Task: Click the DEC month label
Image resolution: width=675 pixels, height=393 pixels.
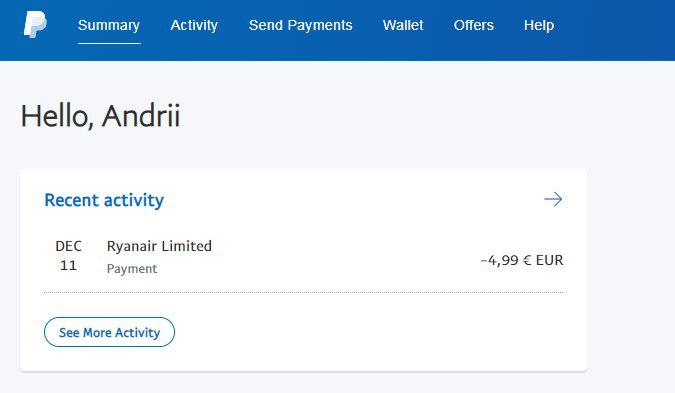Action: click(68, 246)
